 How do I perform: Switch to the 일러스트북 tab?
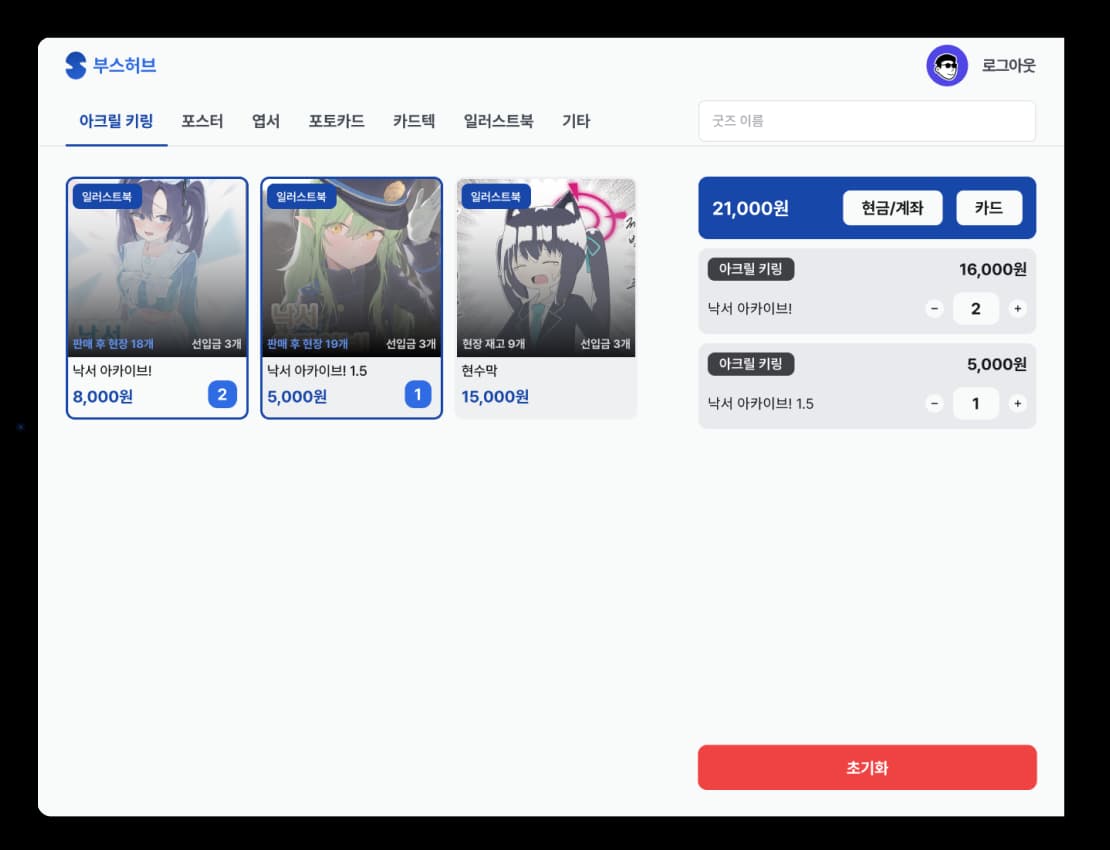[x=498, y=122]
